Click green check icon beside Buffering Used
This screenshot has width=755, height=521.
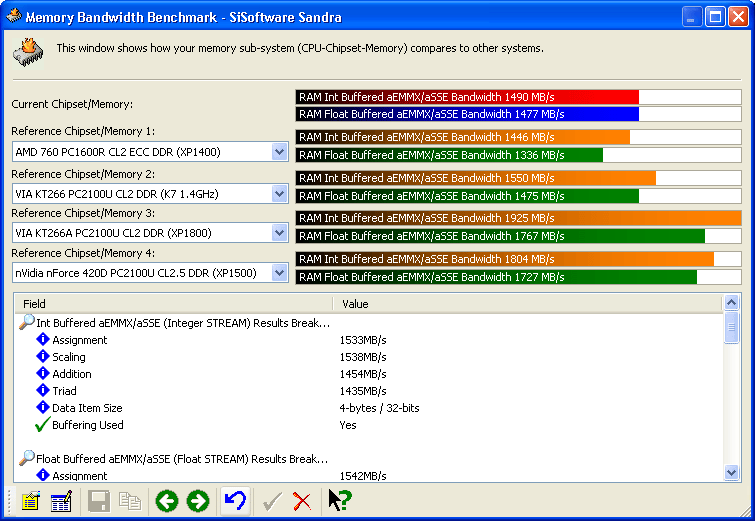42,424
